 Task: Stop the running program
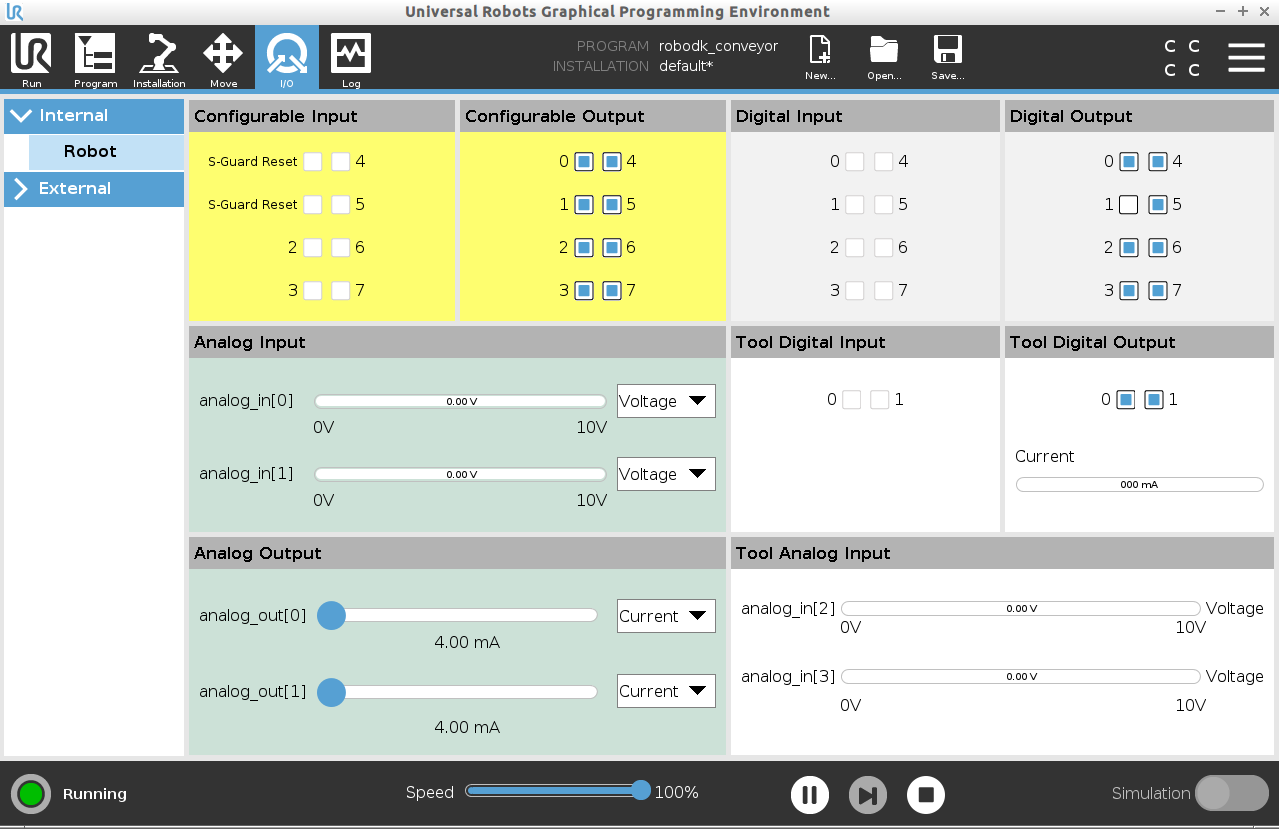926,795
